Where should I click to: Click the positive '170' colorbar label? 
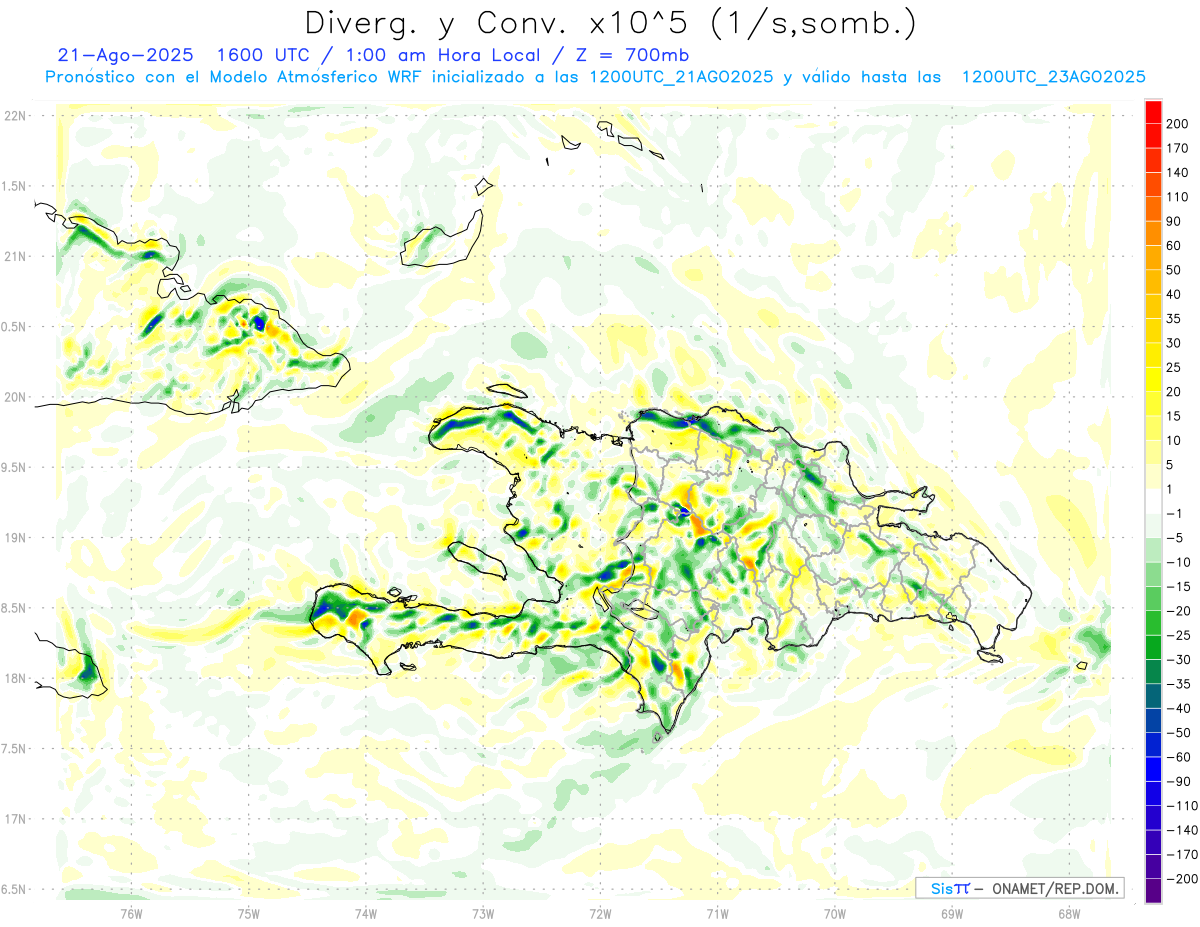pos(1177,148)
